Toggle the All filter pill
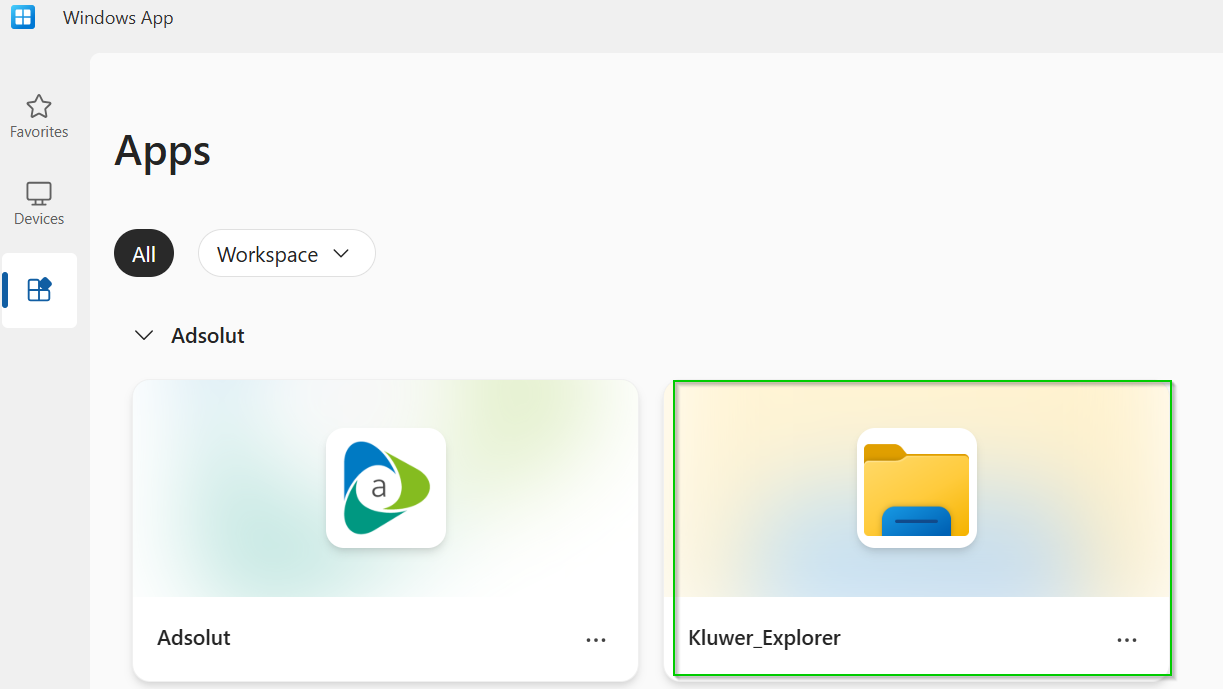1223x689 pixels. (144, 254)
